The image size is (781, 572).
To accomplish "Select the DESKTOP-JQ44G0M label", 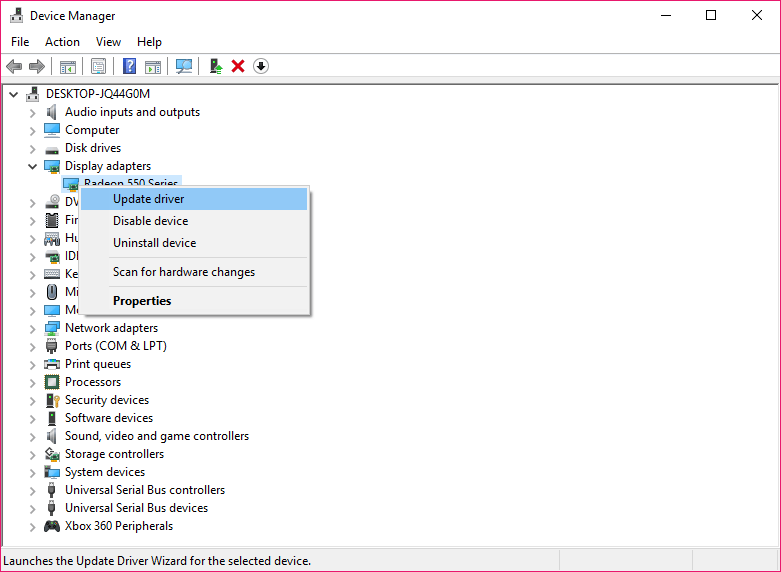I will pos(98,94).
